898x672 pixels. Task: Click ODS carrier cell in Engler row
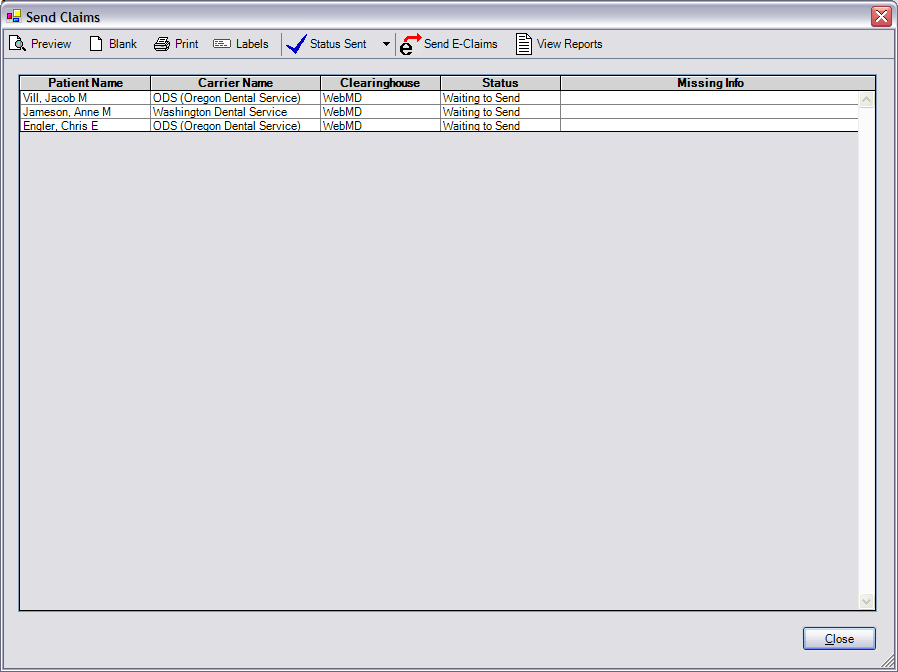click(235, 125)
